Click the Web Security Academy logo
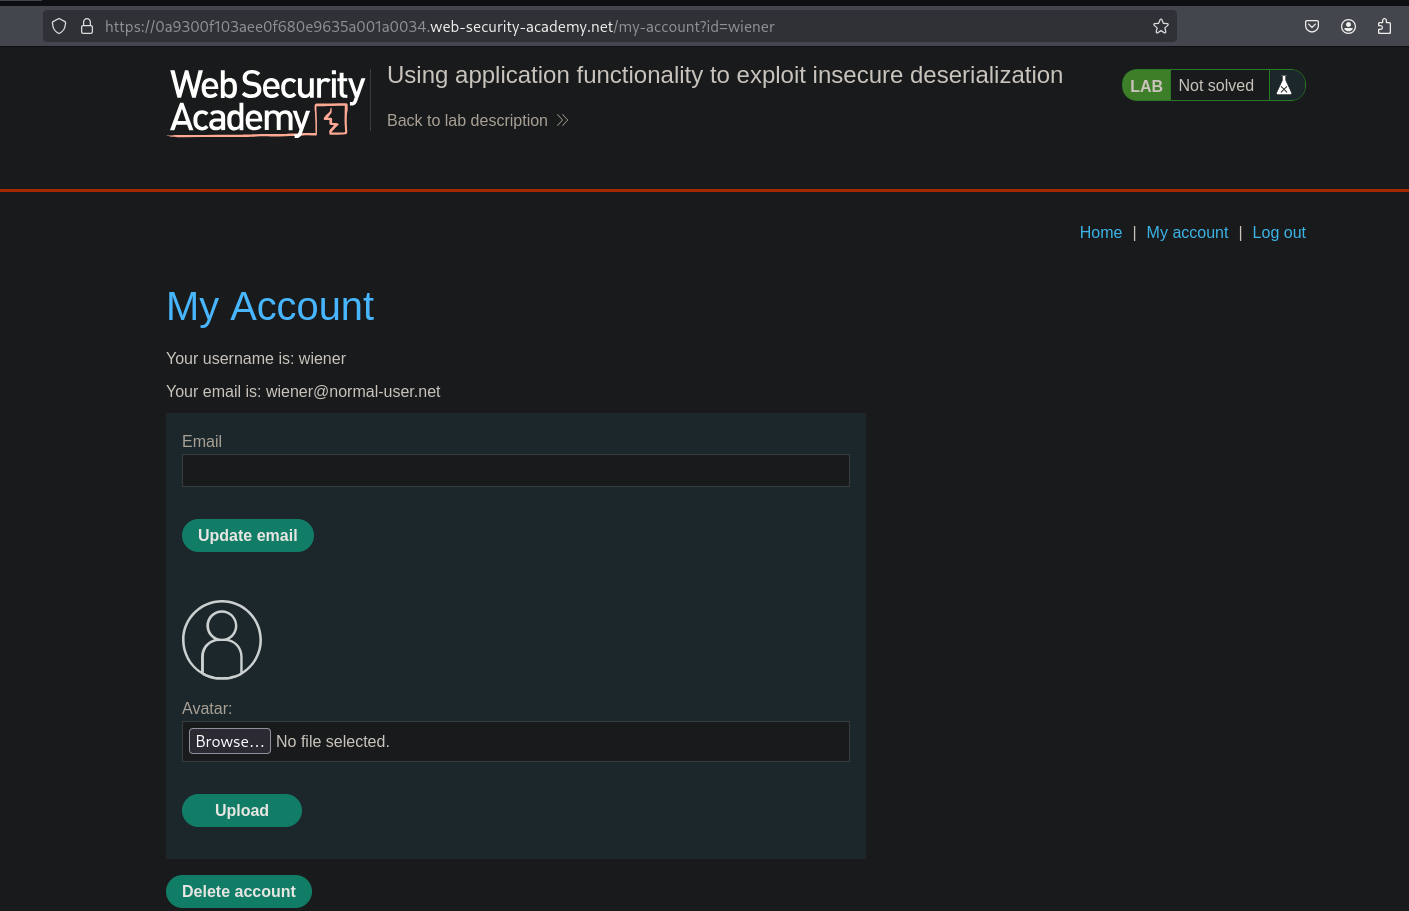Screen dimensions: 1409x911 click(x=266, y=102)
